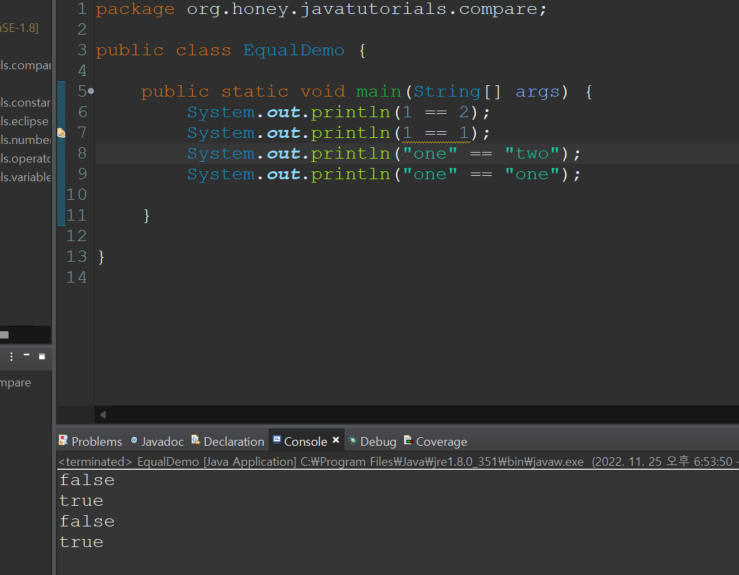Viewport: 739px width, 575px height.
Task: Click the first true console output line
Action: click(x=82, y=501)
